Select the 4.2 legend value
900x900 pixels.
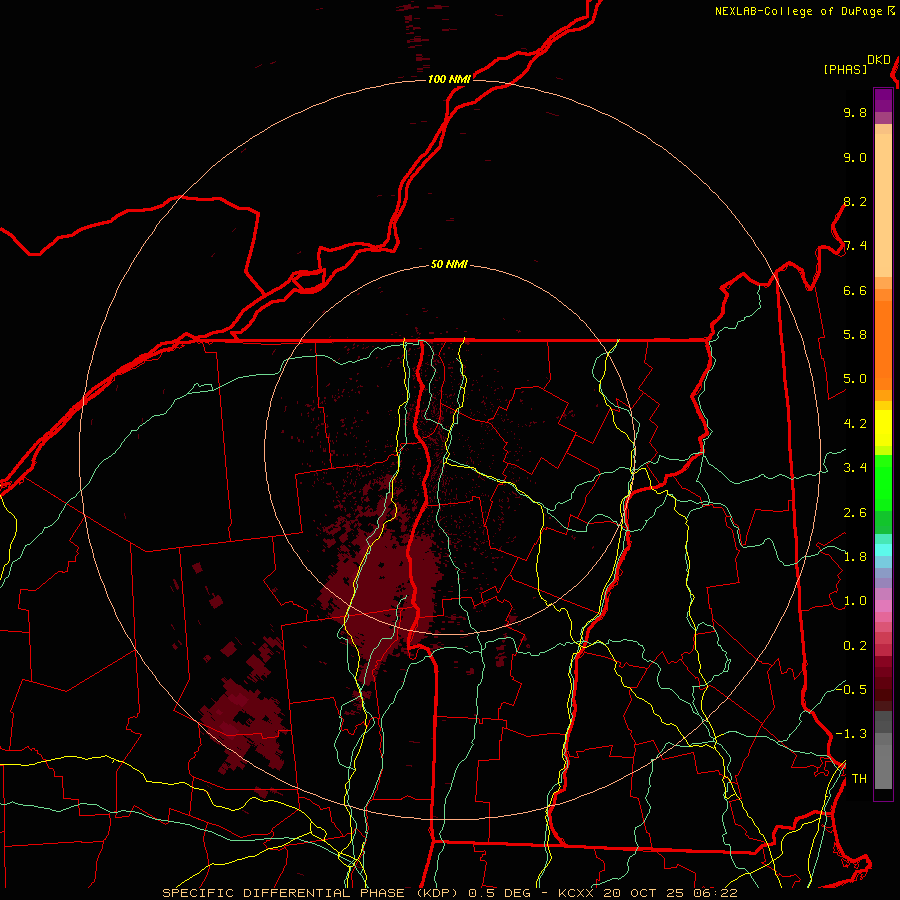(855, 424)
